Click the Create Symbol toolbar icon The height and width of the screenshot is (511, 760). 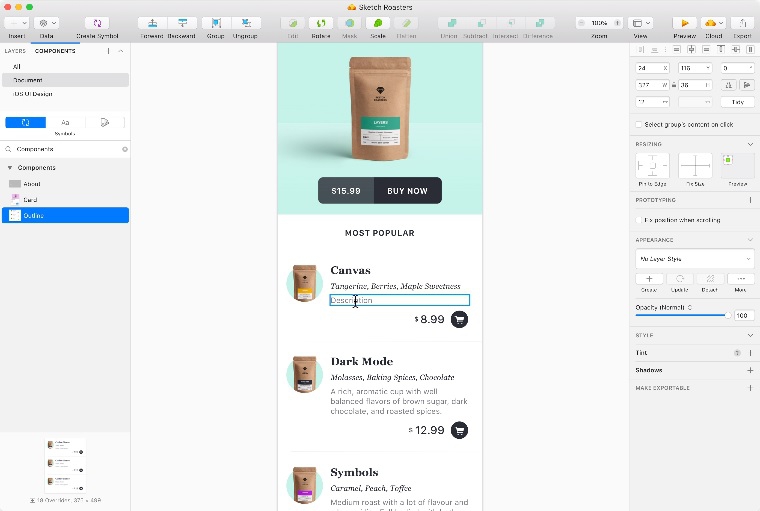coord(97,23)
